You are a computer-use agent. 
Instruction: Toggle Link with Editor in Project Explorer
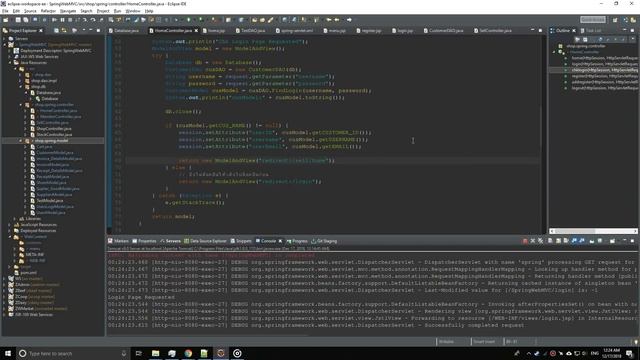click(64, 31)
